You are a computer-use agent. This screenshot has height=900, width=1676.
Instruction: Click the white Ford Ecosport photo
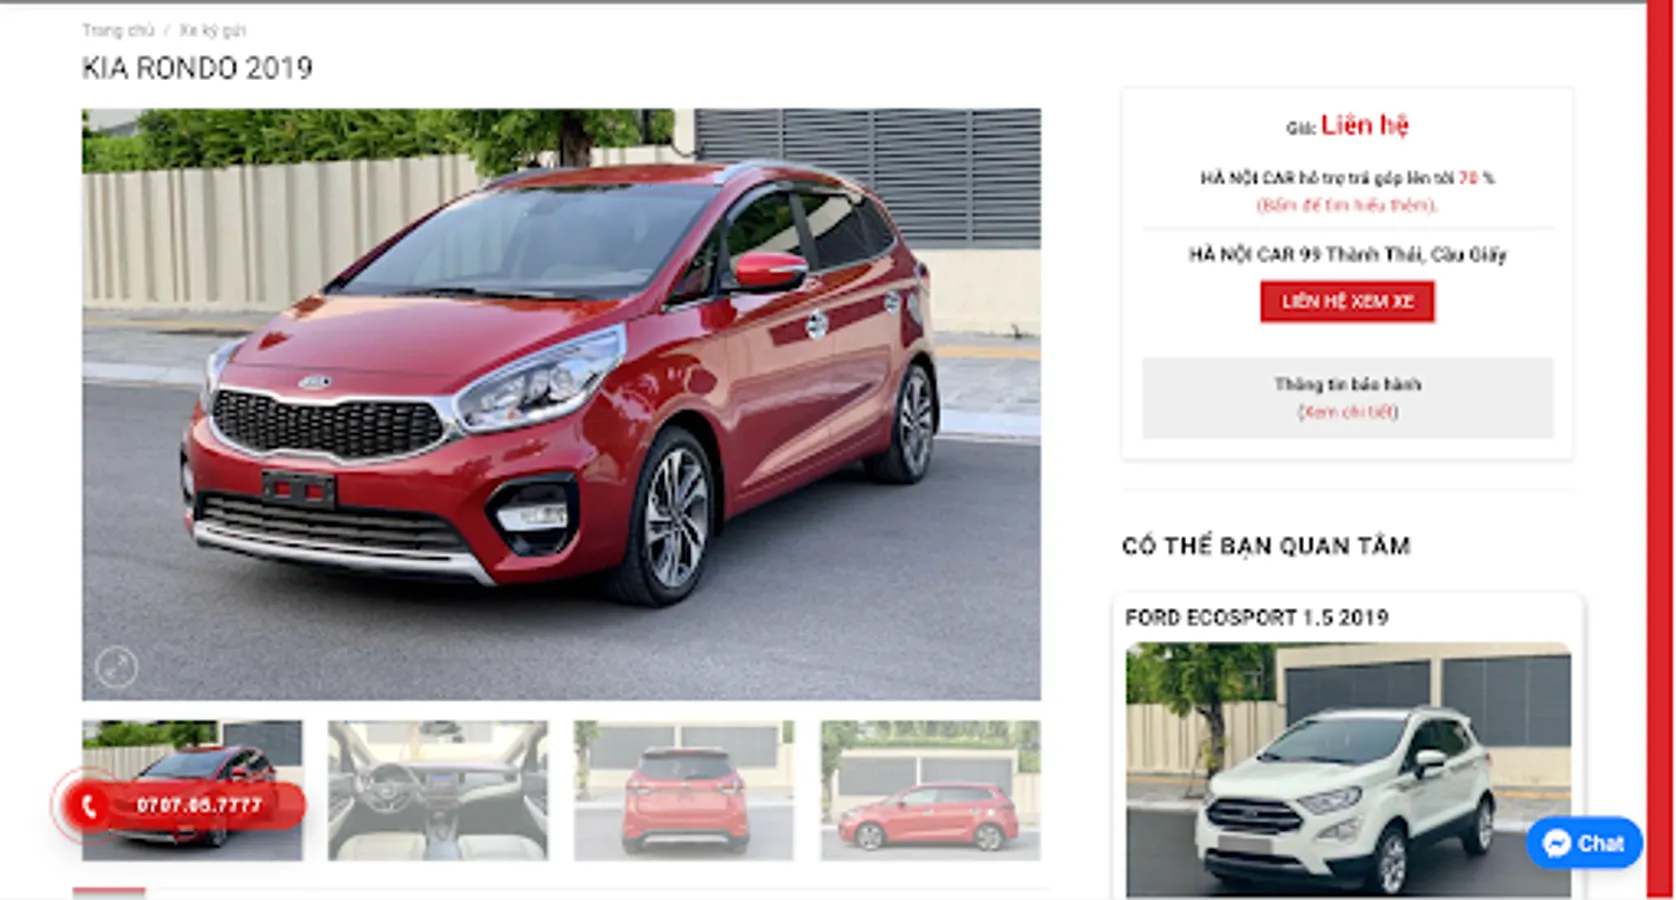click(x=1348, y=770)
